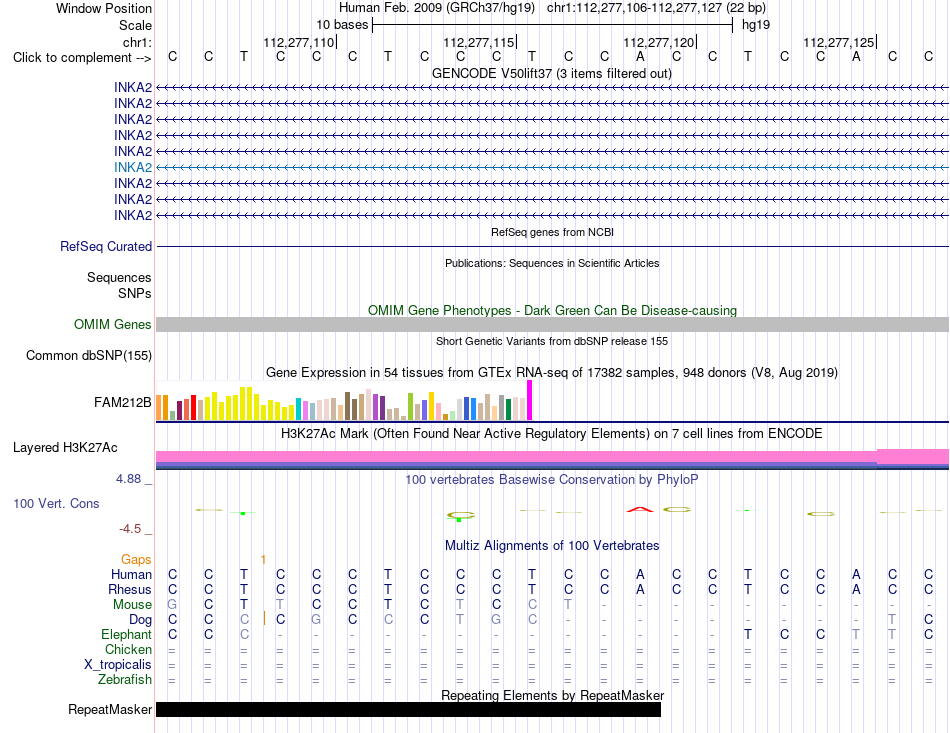Click the Sequences track label
Viewport: 950px width, 733px height.
119,277
